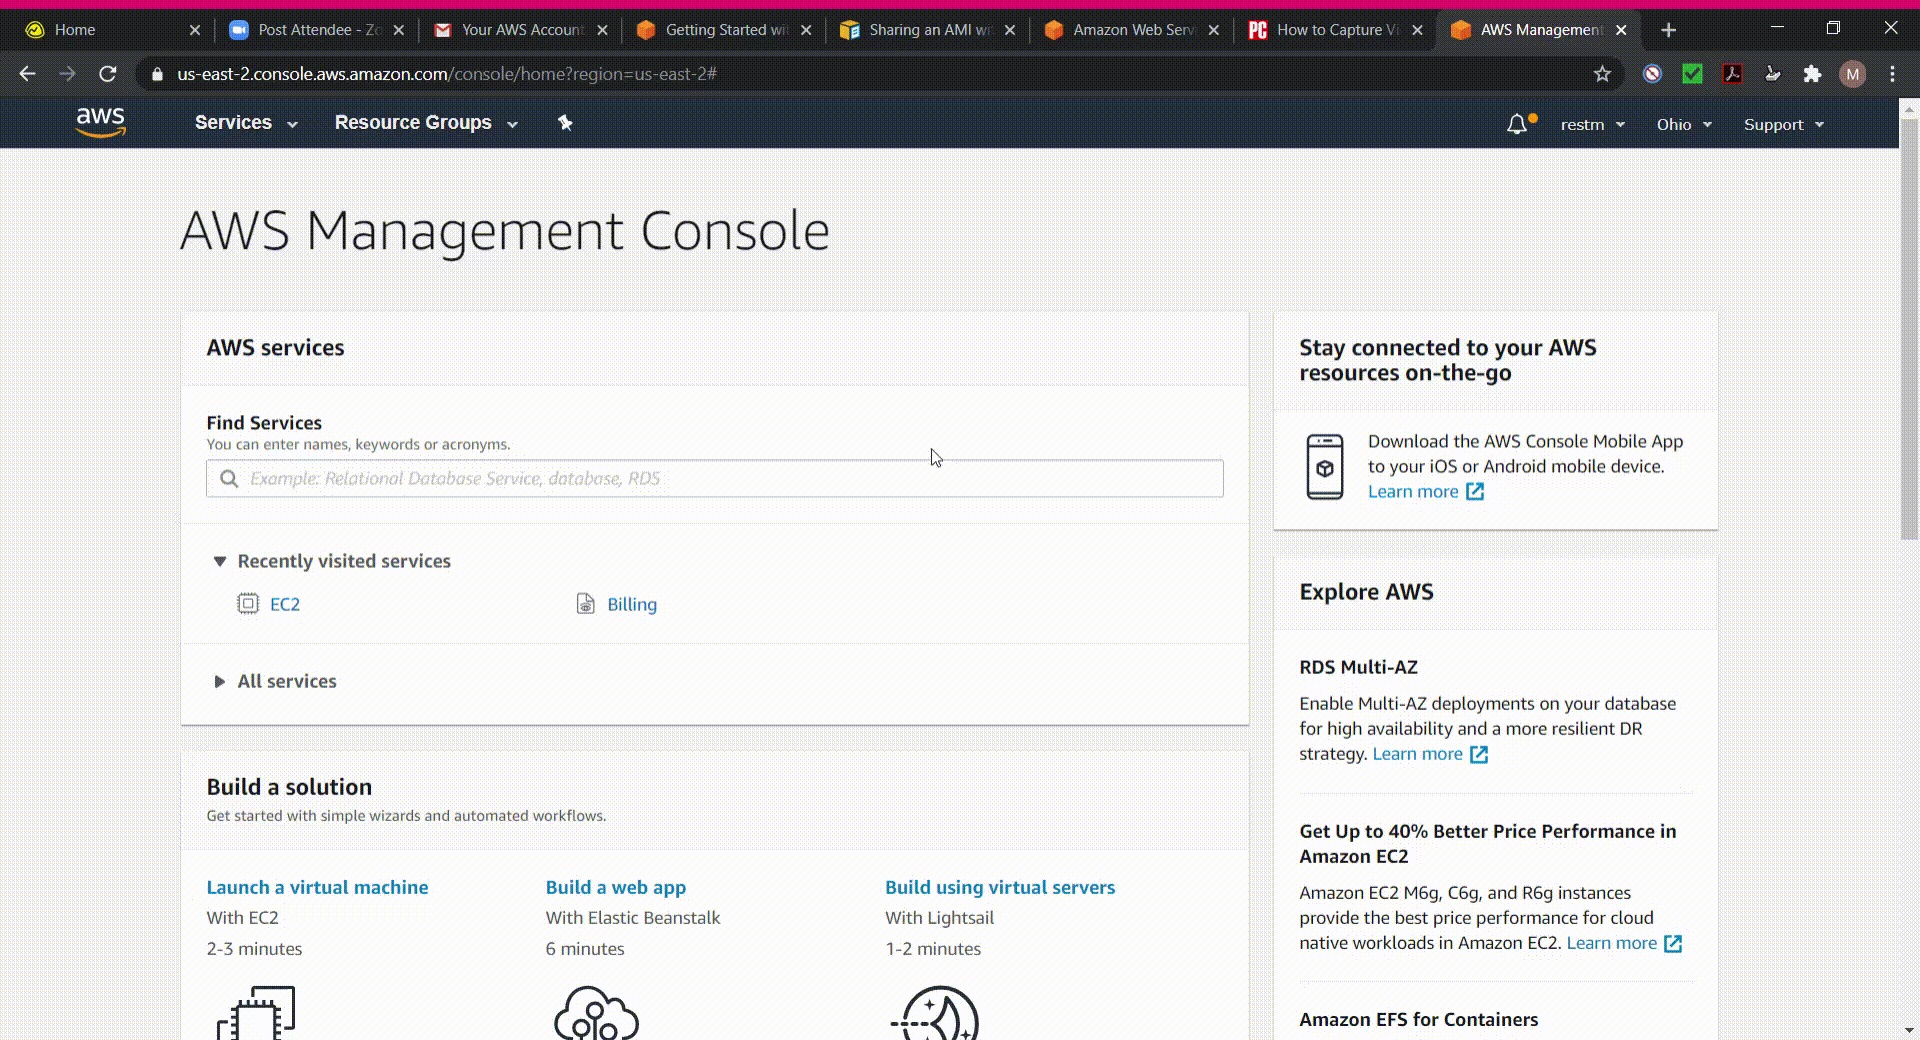The width and height of the screenshot is (1920, 1040).
Task: Click Build a web app link
Action: [615, 888]
